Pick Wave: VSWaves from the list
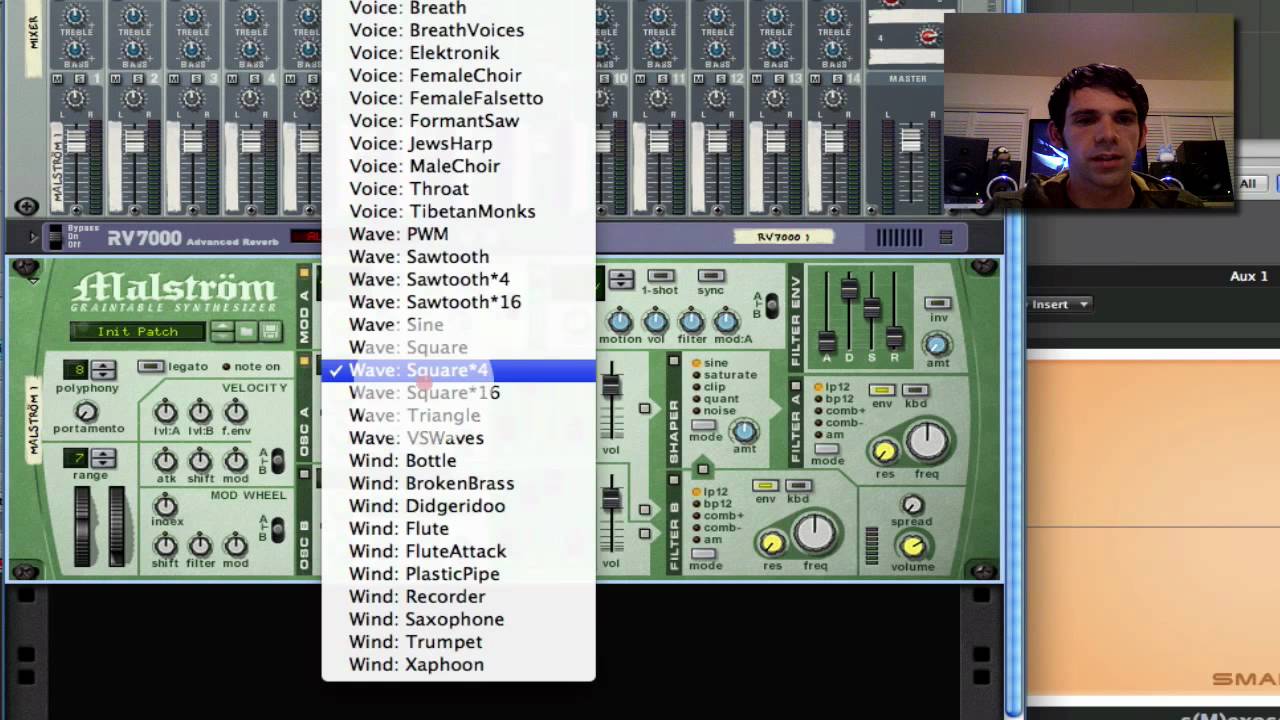Screen dimensions: 1280x720 (458, 438)
